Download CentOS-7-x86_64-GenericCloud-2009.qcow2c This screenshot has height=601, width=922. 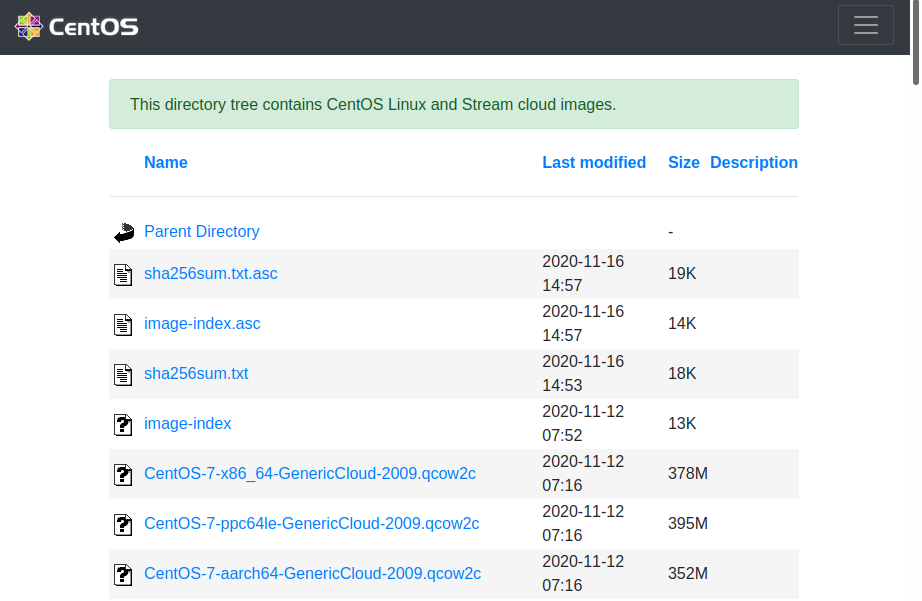point(310,473)
